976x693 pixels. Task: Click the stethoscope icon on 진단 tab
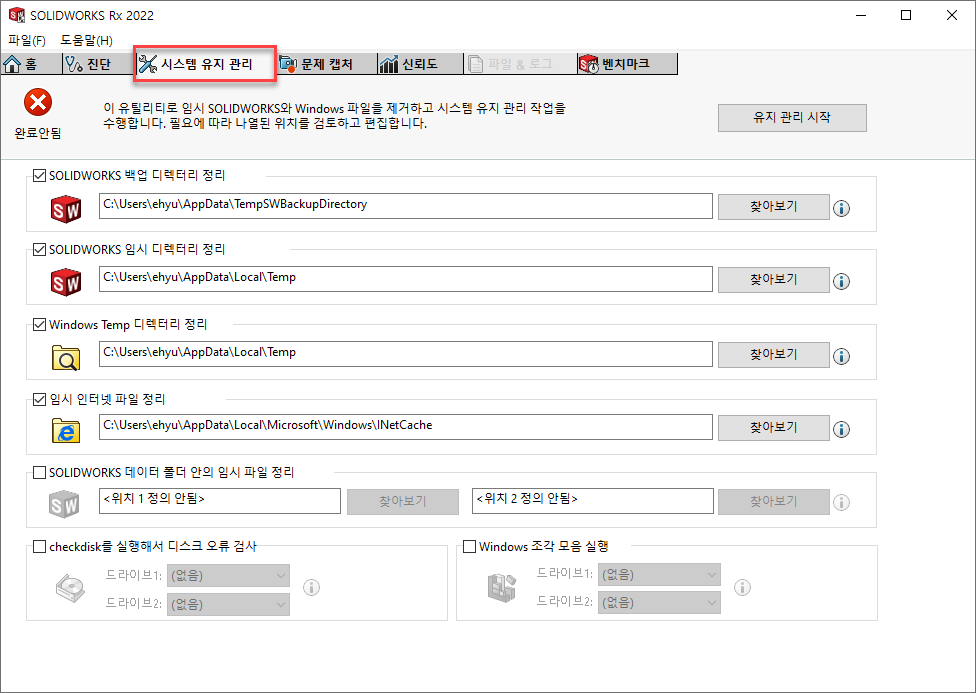[x=75, y=64]
